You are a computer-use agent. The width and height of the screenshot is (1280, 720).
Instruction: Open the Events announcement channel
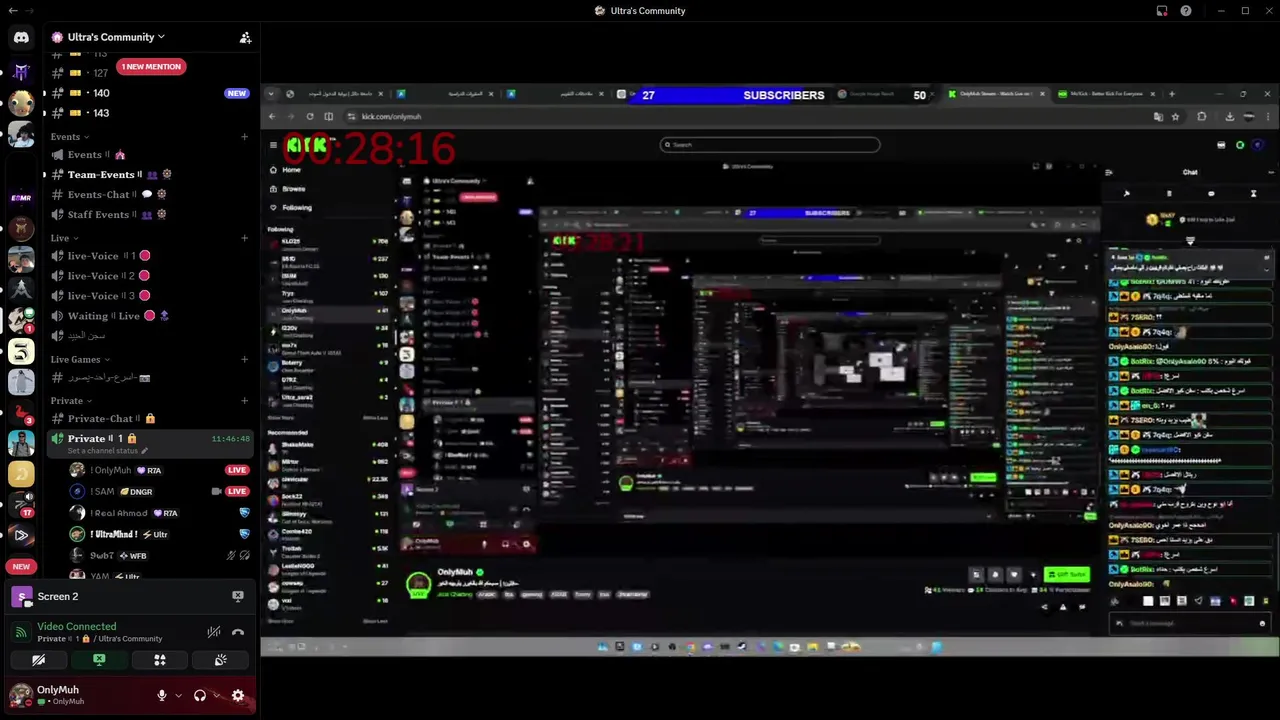coord(150,155)
